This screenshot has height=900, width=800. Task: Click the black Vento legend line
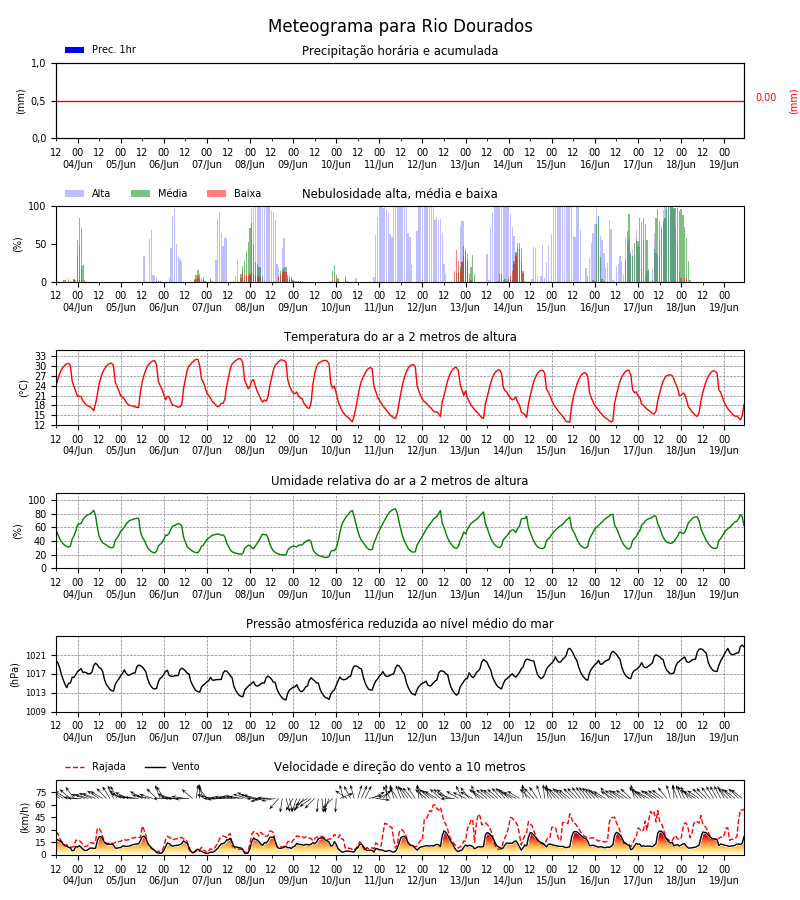coord(155,767)
